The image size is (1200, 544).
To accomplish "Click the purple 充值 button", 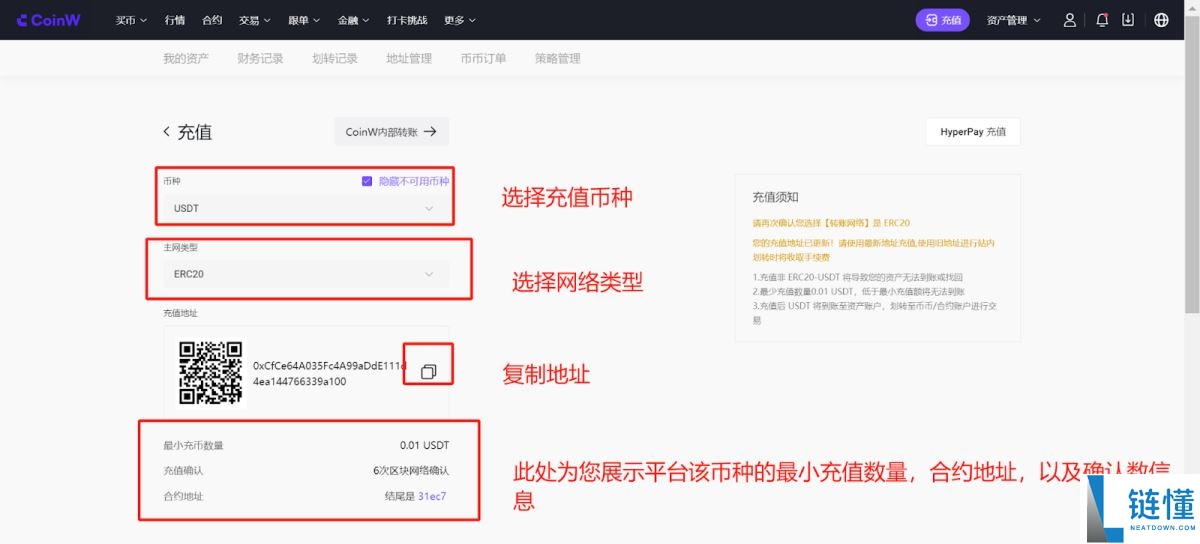I will [x=942, y=20].
